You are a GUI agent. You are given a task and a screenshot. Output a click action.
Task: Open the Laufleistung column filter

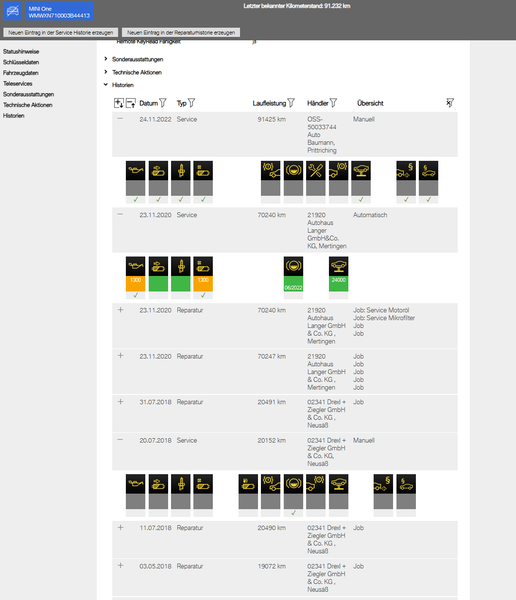tap(291, 103)
